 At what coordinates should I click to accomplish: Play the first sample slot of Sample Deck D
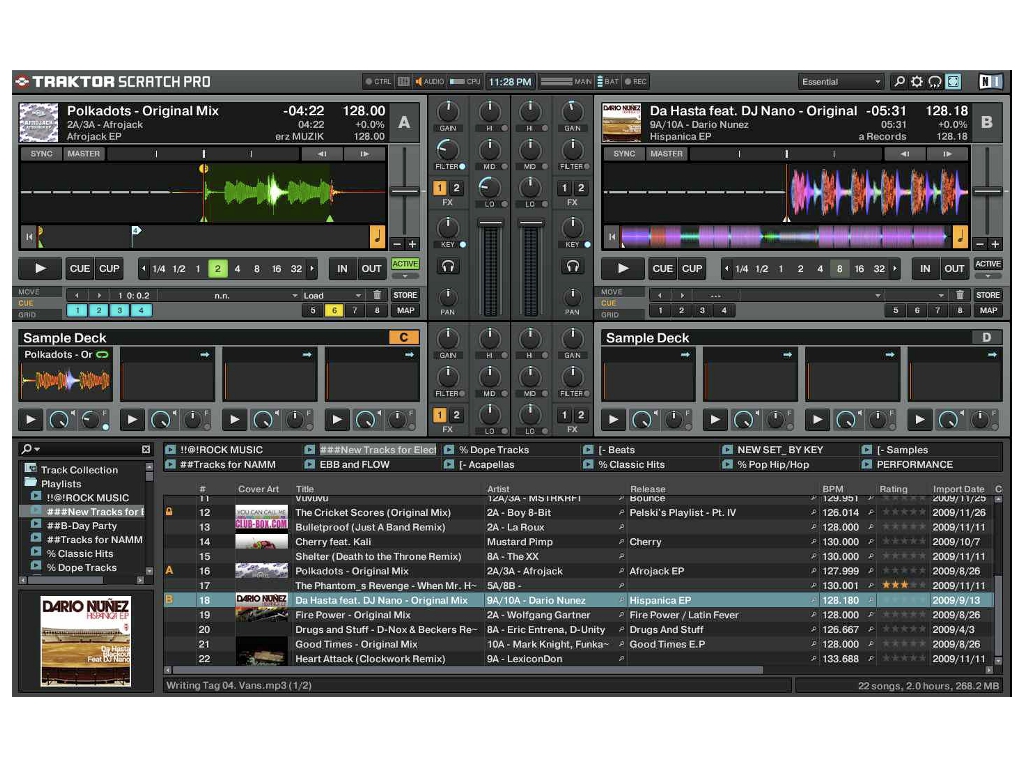pyautogui.click(x=613, y=419)
